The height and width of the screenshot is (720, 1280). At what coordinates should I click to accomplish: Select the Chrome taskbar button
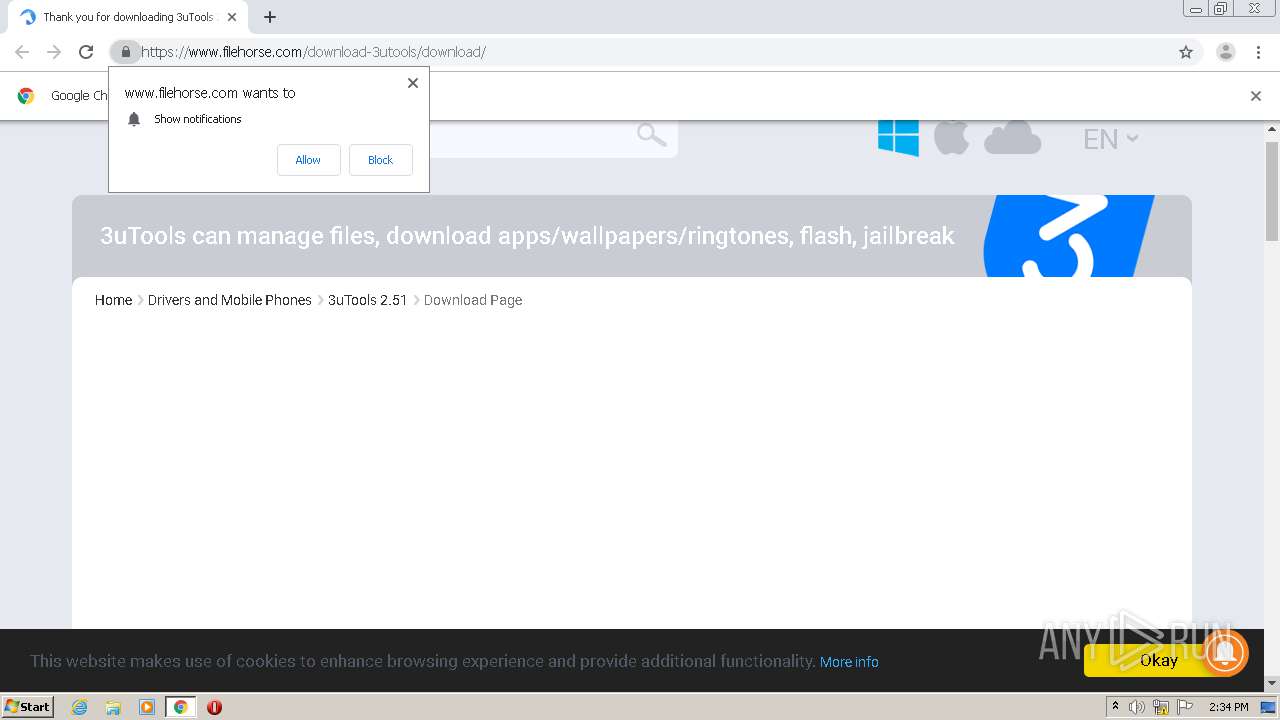click(x=180, y=707)
